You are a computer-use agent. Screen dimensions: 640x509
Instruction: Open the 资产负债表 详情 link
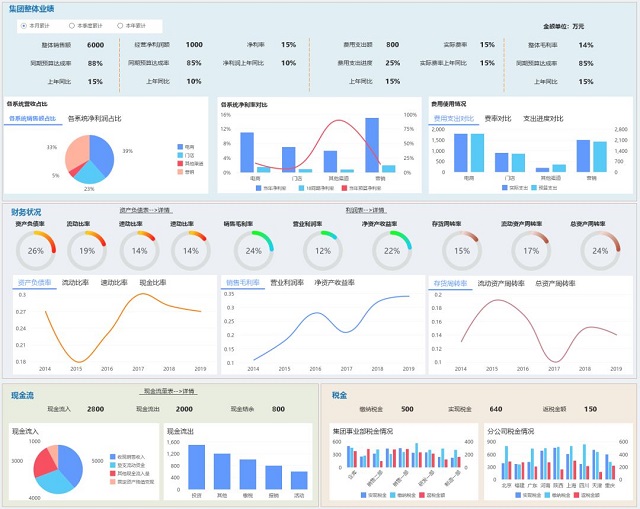(146, 210)
